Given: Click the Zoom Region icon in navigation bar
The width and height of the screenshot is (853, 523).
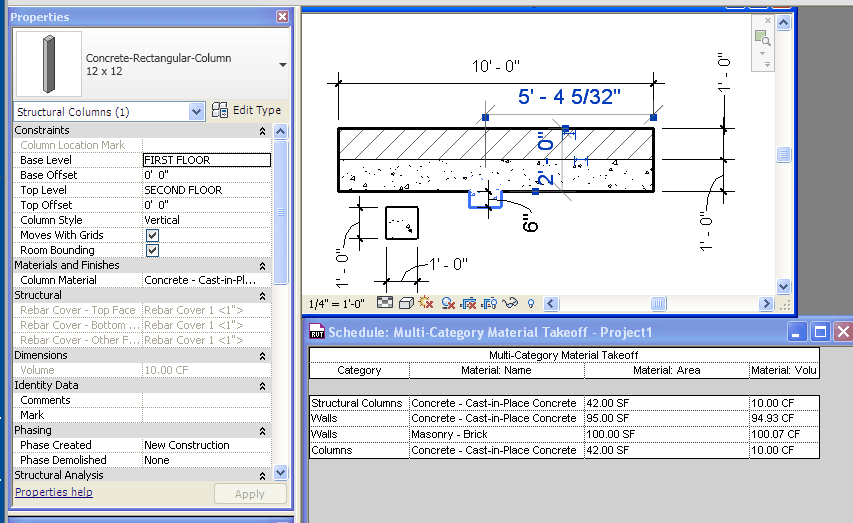Looking at the screenshot, I should pos(762,39).
